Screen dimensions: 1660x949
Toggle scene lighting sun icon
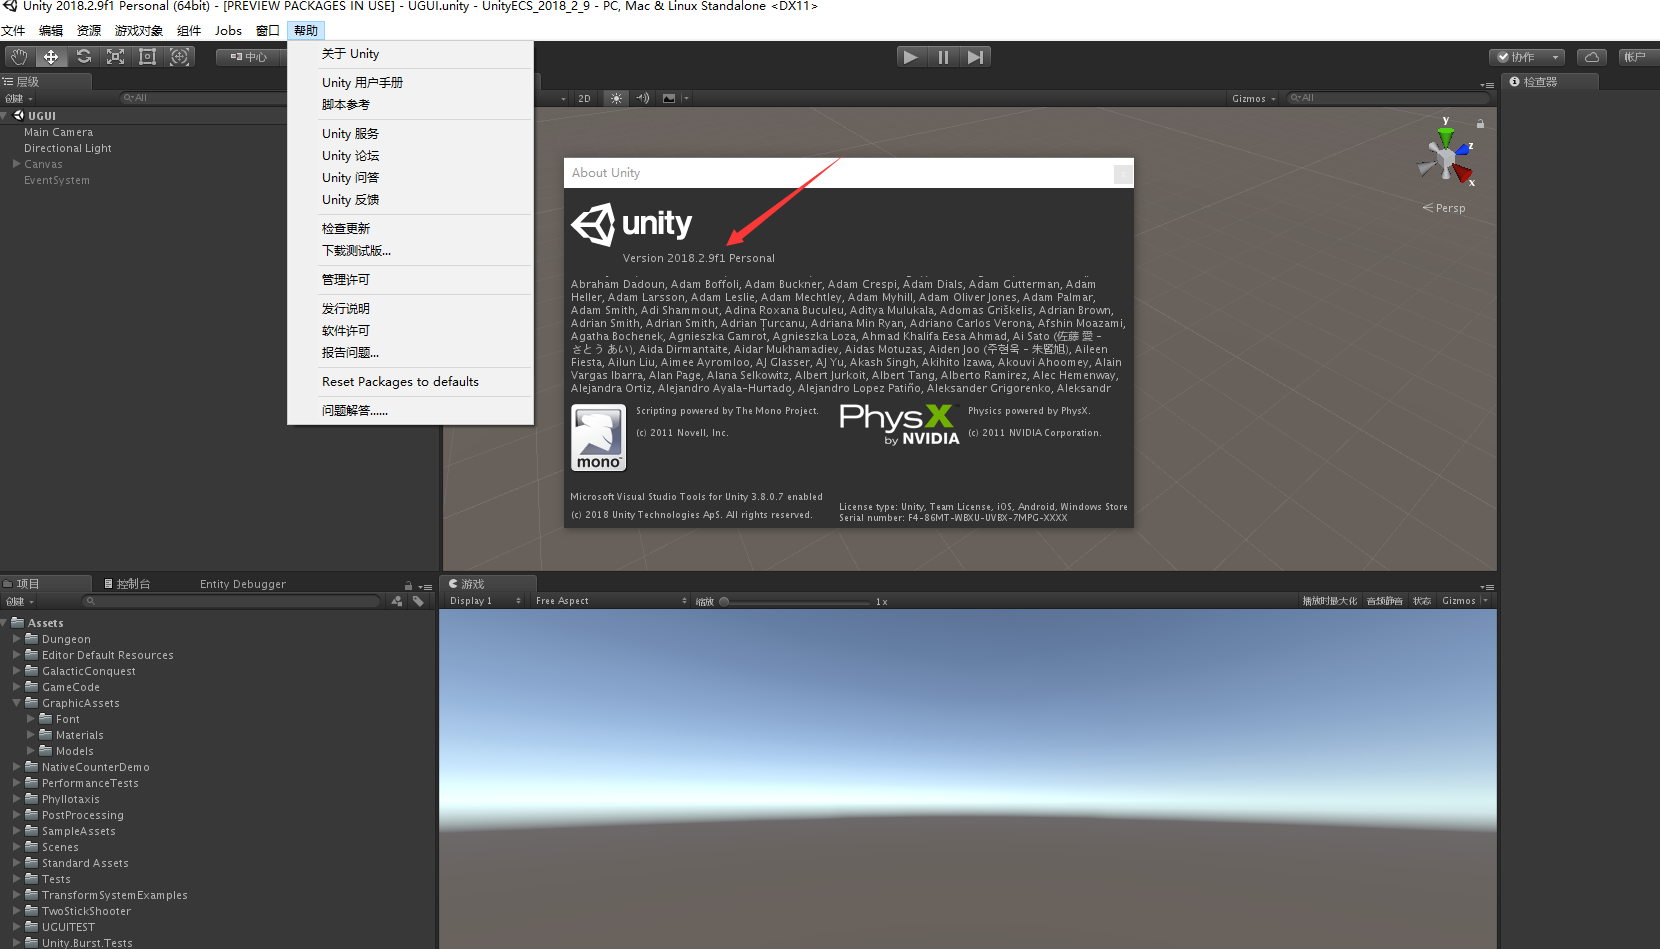[617, 98]
